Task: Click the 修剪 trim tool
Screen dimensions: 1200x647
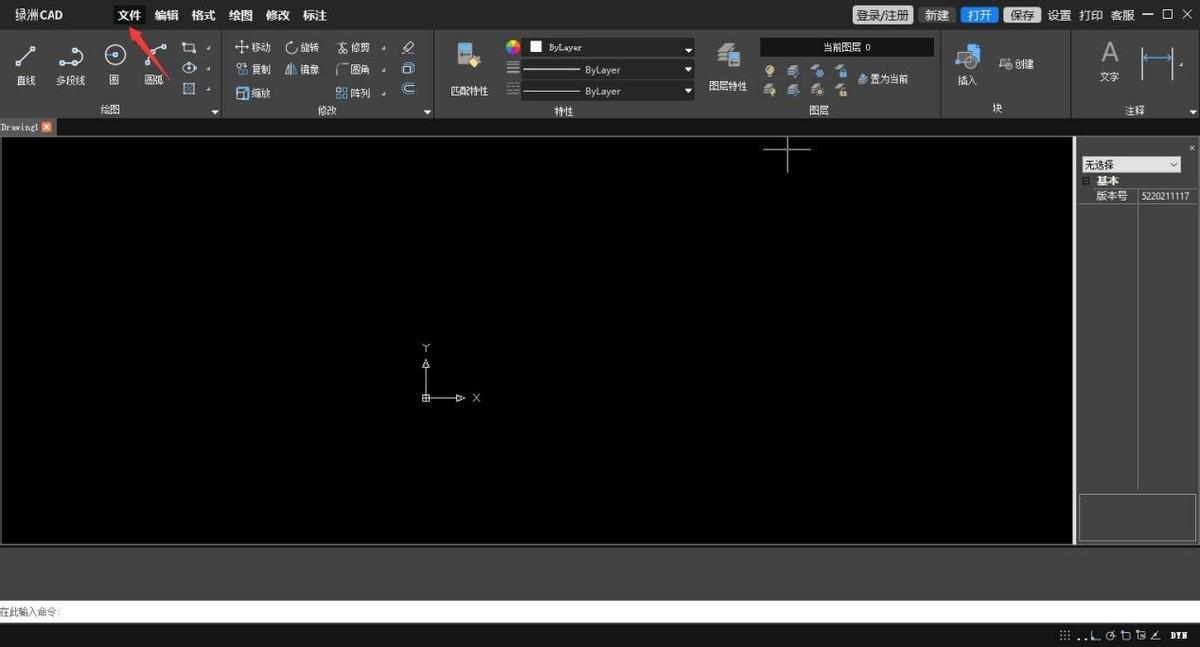Action: pos(353,47)
